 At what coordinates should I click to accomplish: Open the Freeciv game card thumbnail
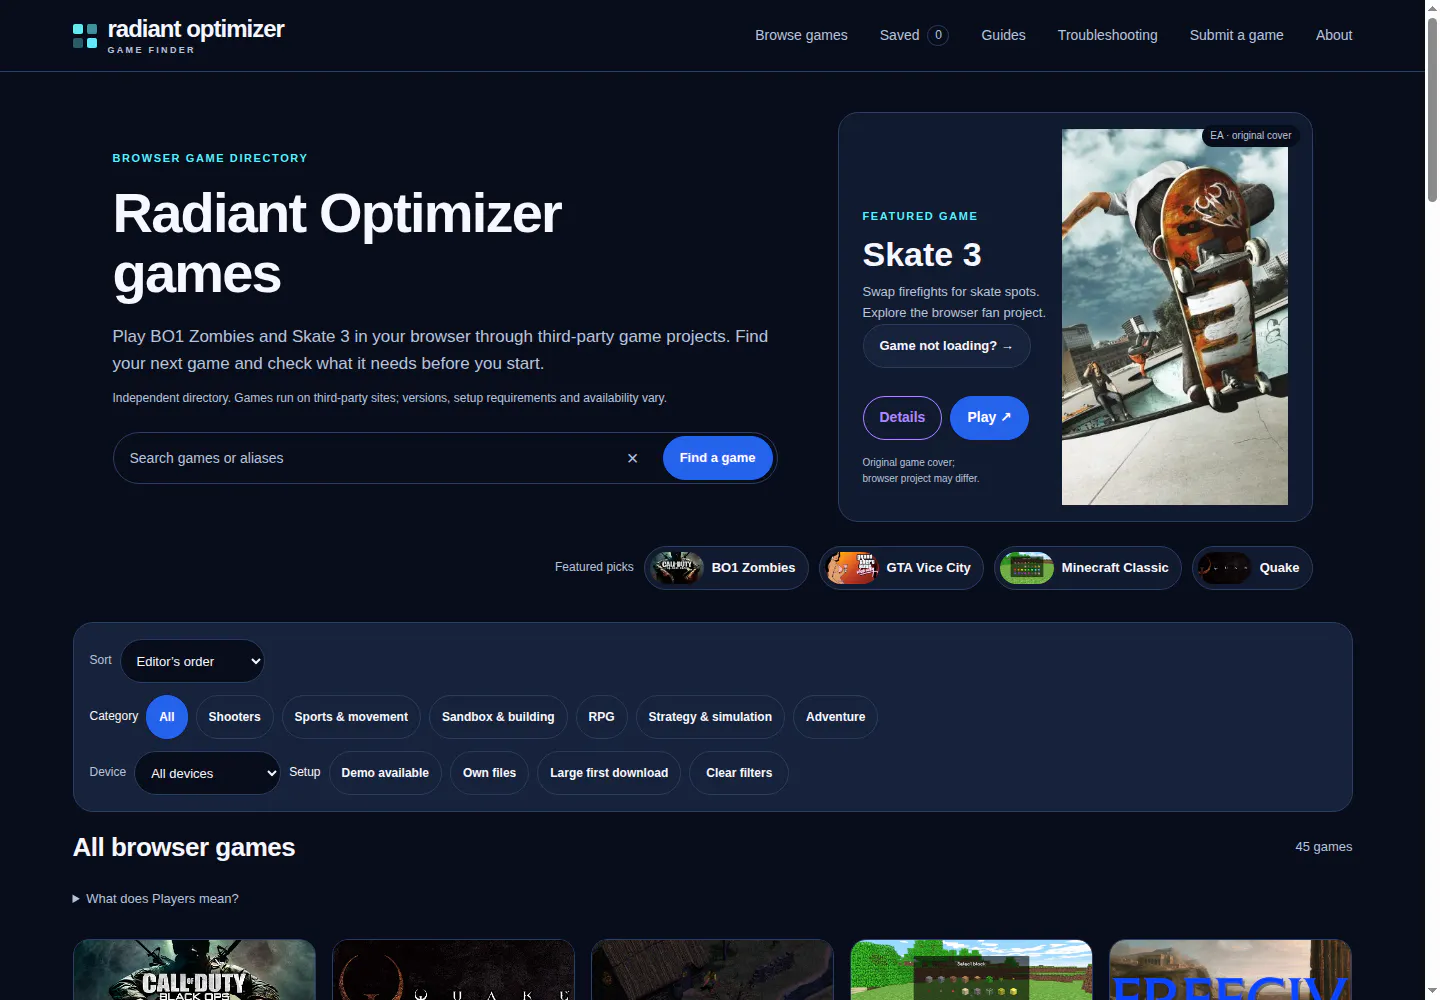[1230, 969]
